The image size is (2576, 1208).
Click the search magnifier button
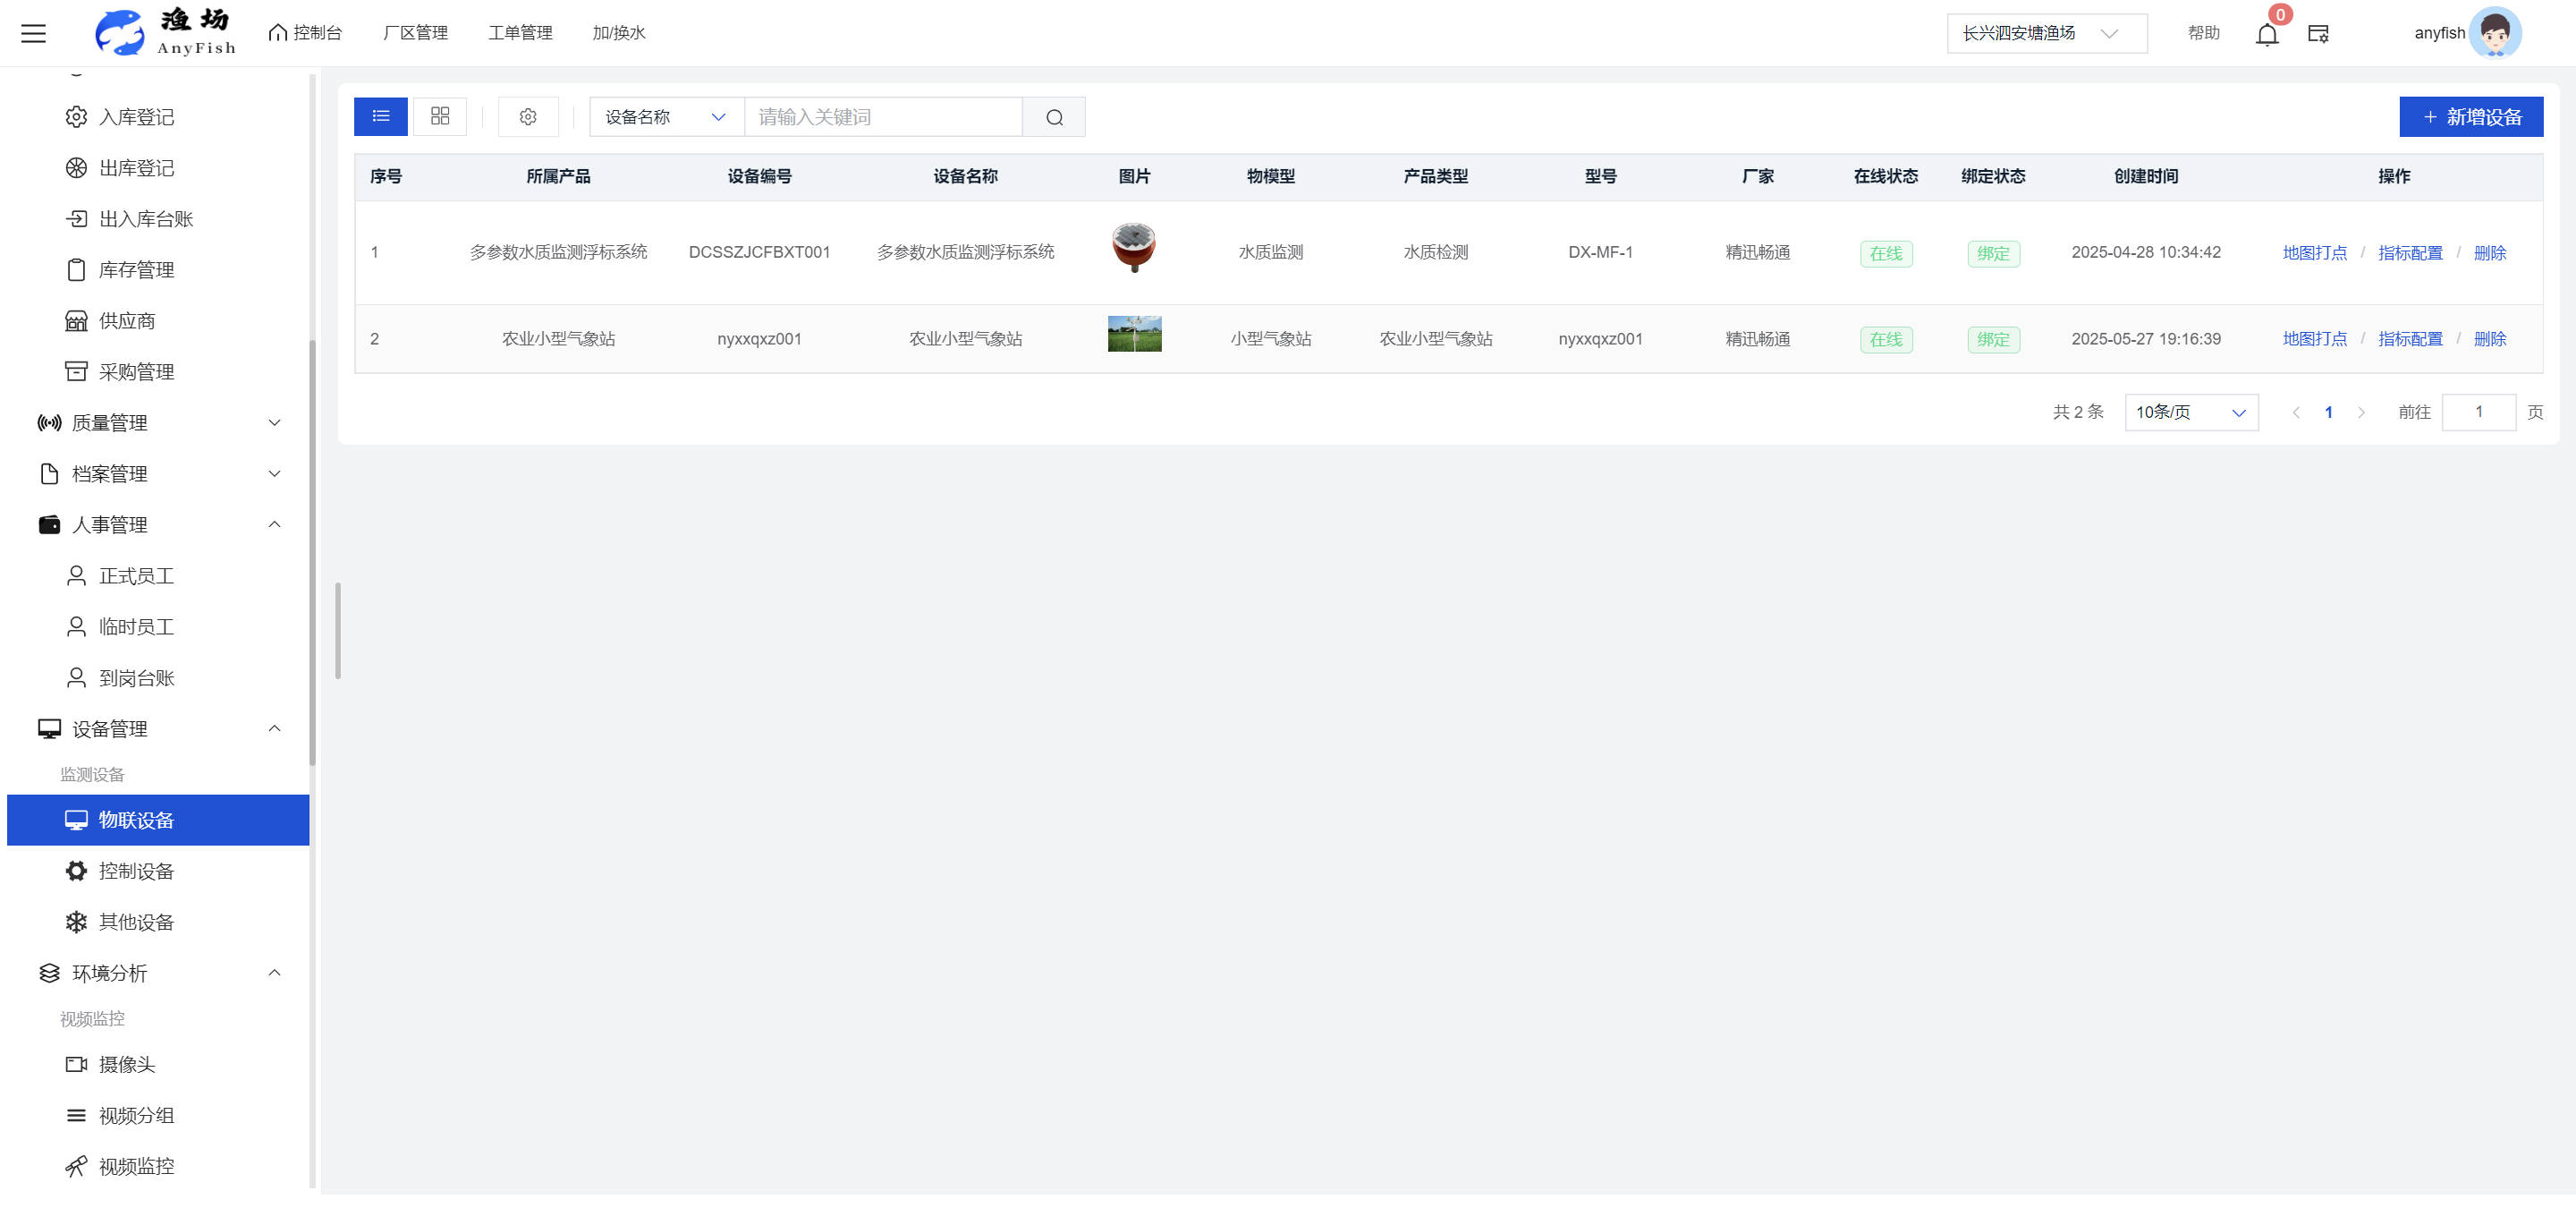tap(1054, 117)
